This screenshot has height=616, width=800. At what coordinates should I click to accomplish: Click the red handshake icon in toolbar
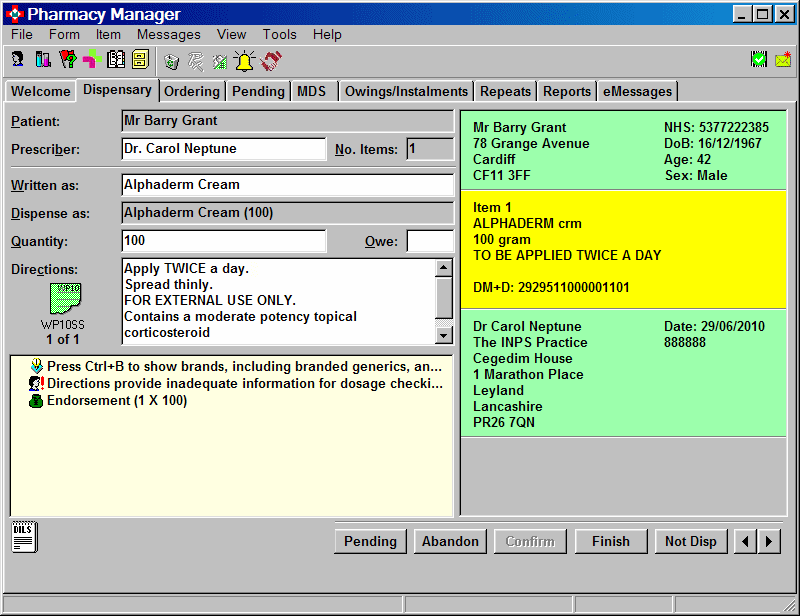click(x=271, y=61)
